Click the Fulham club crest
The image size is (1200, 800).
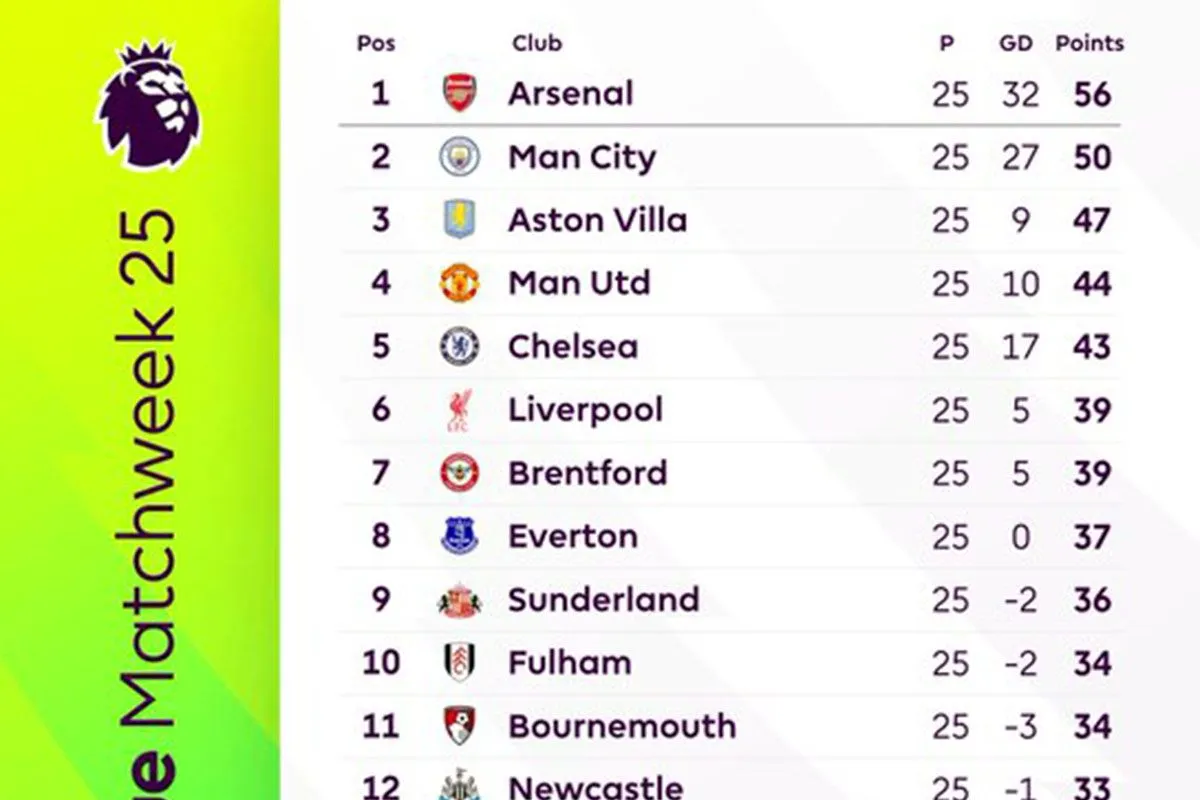(460, 662)
